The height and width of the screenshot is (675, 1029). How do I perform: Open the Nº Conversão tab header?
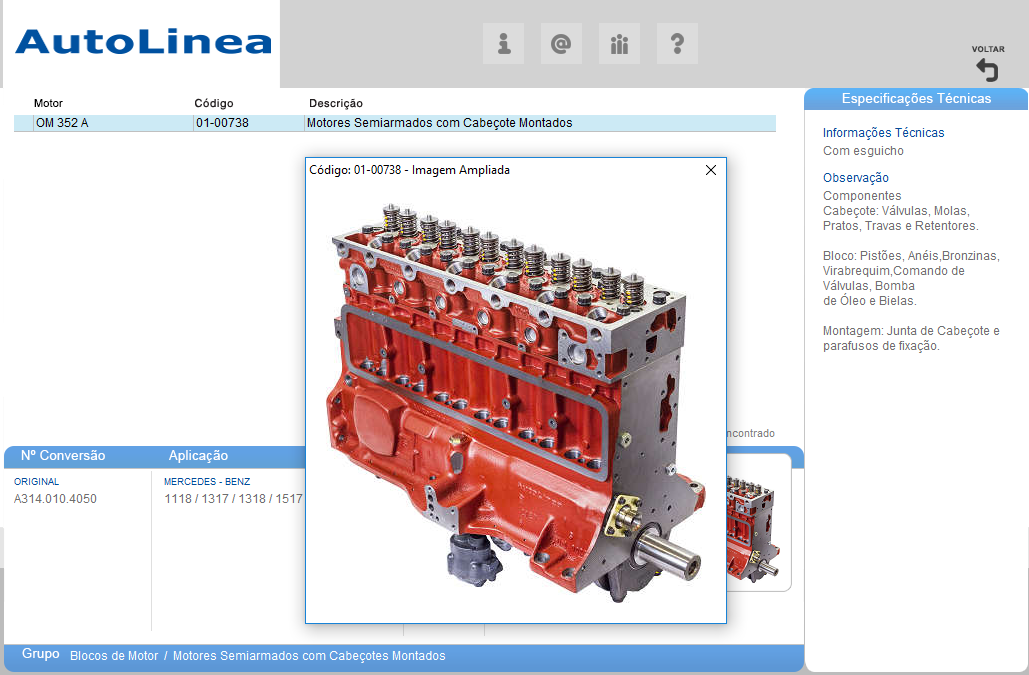(63, 456)
